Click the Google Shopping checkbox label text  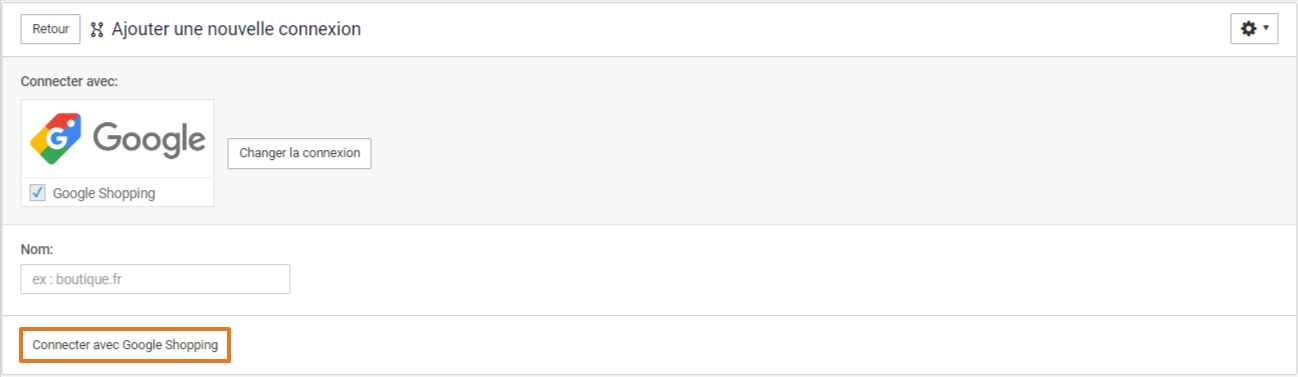pyautogui.click(x=104, y=193)
